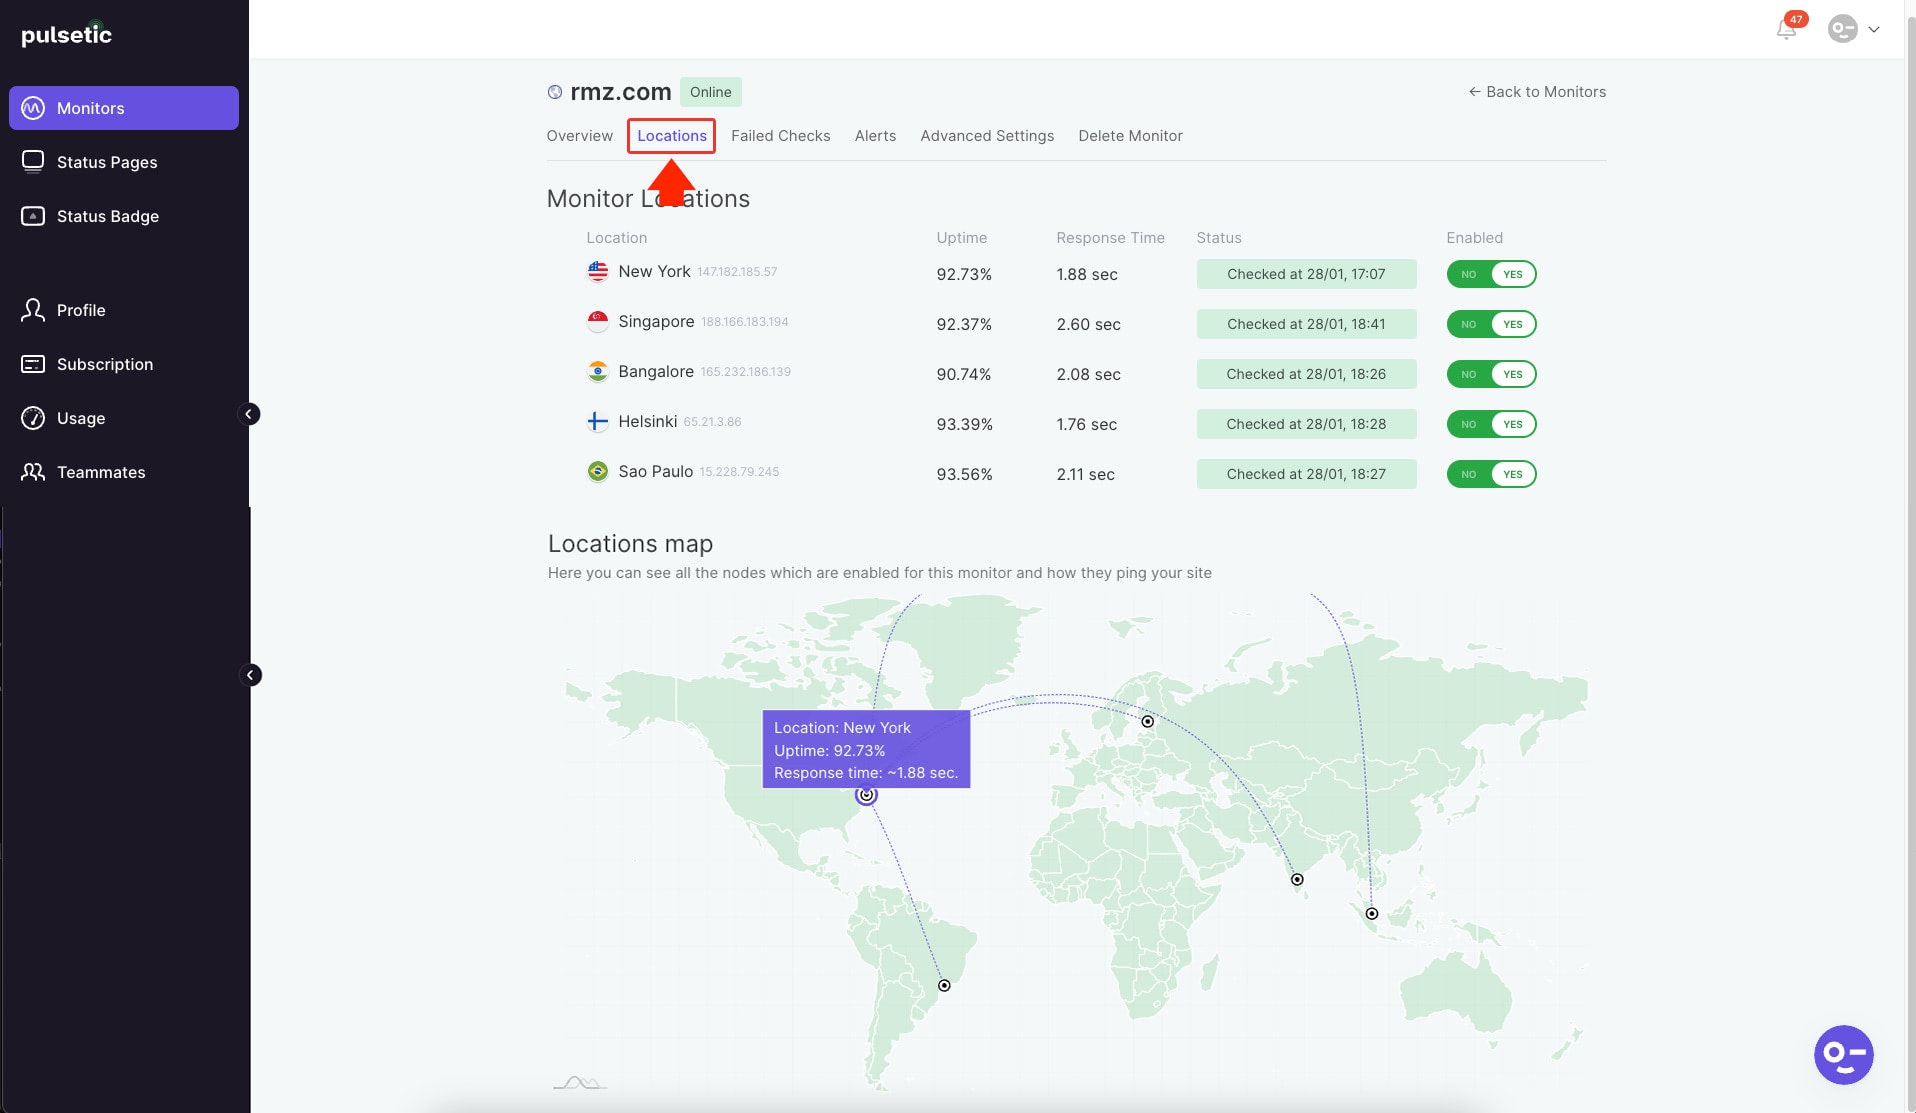Viewport: 1916px width, 1113px height.
Task: Click the Status Pages icon in sidebar
Action: (33, 161)
